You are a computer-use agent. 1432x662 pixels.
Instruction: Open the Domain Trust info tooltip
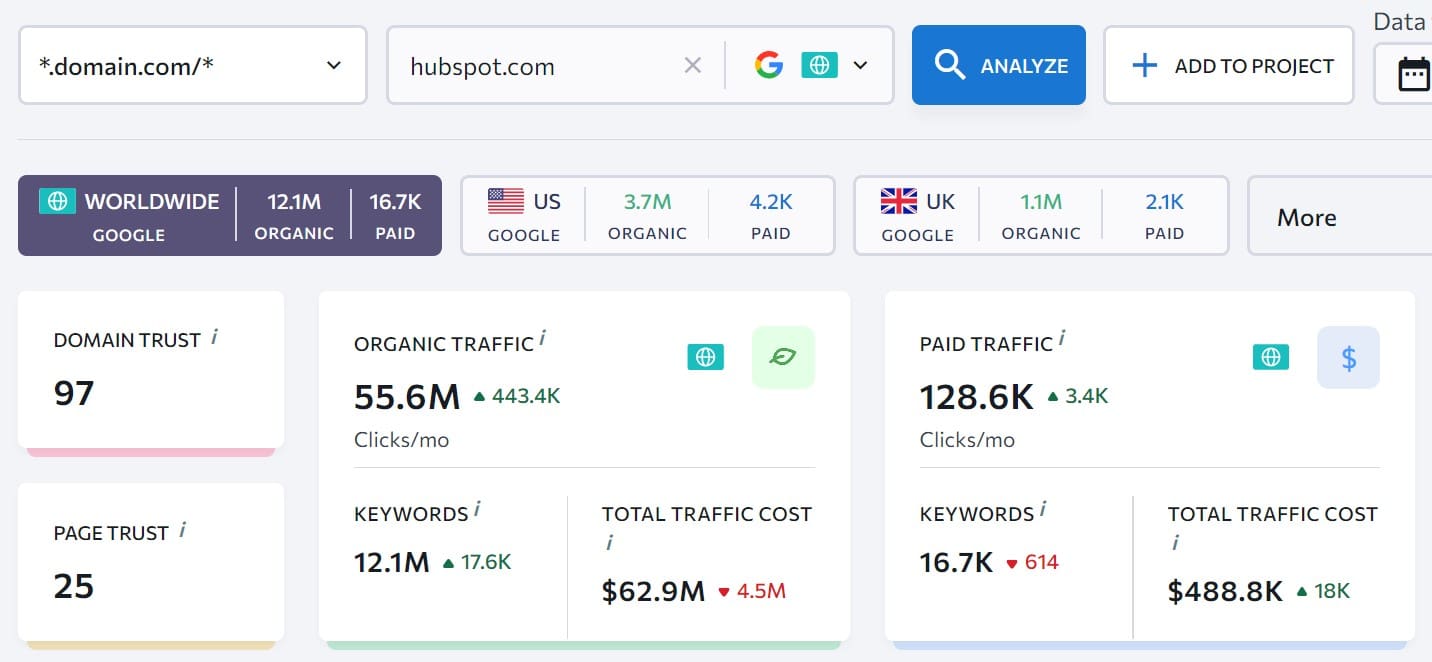(x=214, y=337)
